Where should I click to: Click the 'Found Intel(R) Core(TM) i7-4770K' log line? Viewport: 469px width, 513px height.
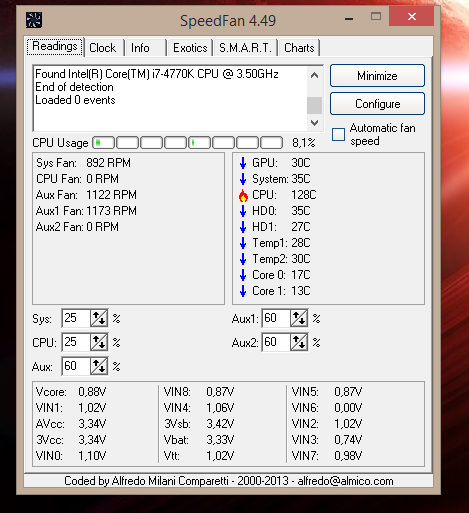click(x=157, y=74)
